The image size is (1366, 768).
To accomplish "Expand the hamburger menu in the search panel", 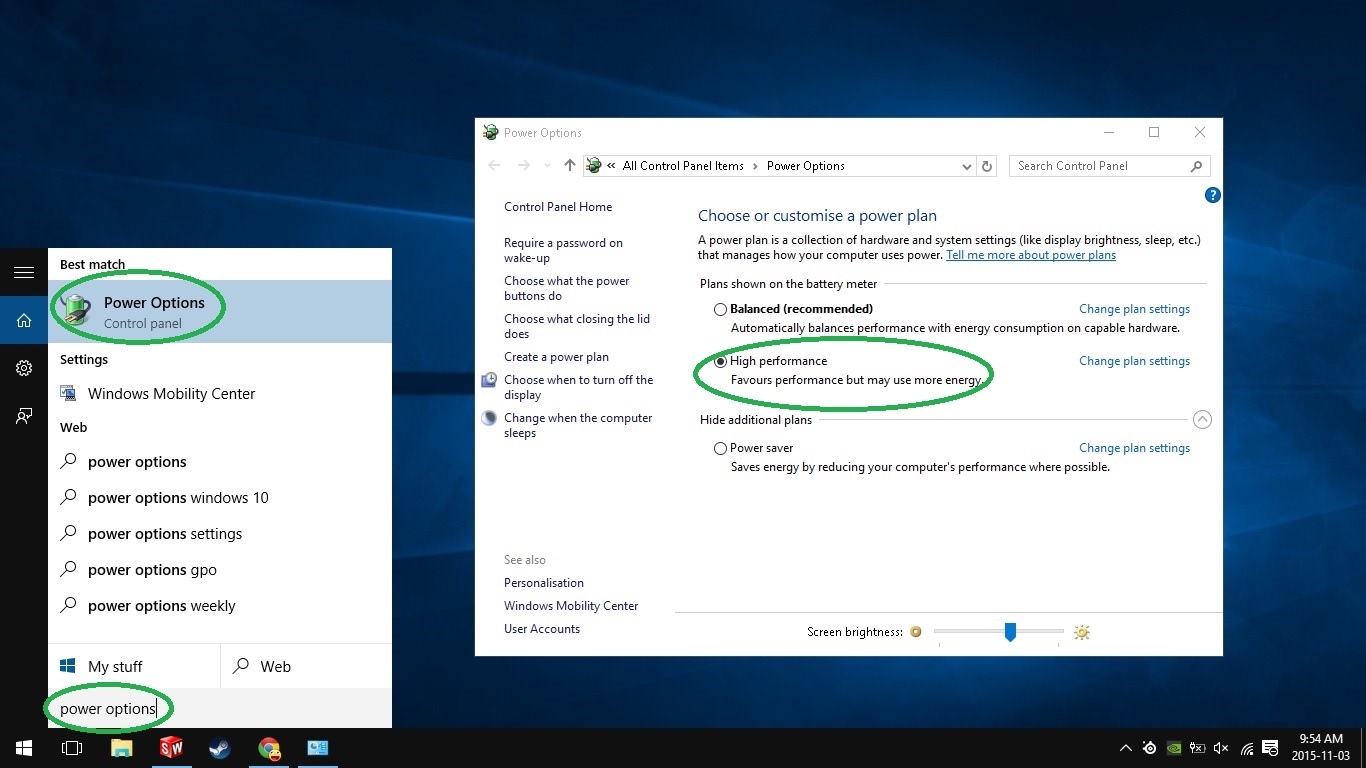I will point(24,272).
